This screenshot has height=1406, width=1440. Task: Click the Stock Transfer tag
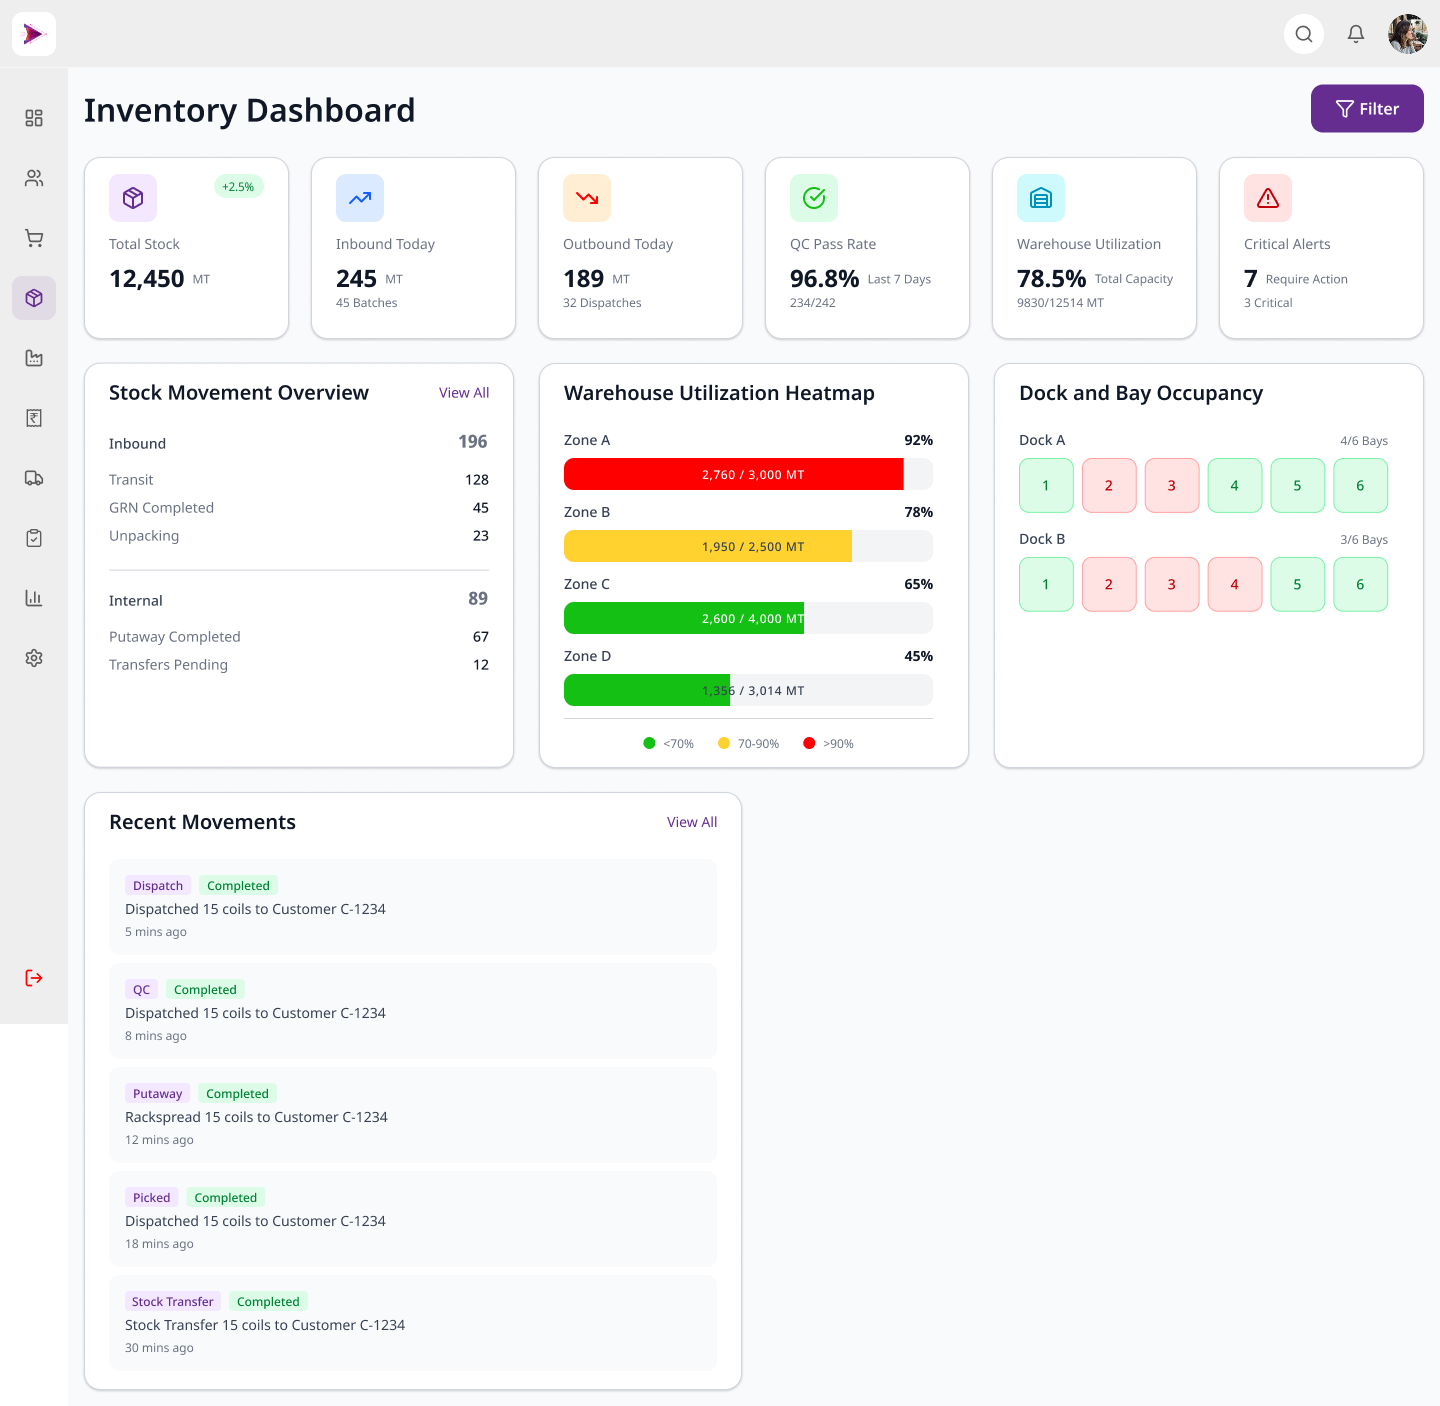(x=173, y=1301)
